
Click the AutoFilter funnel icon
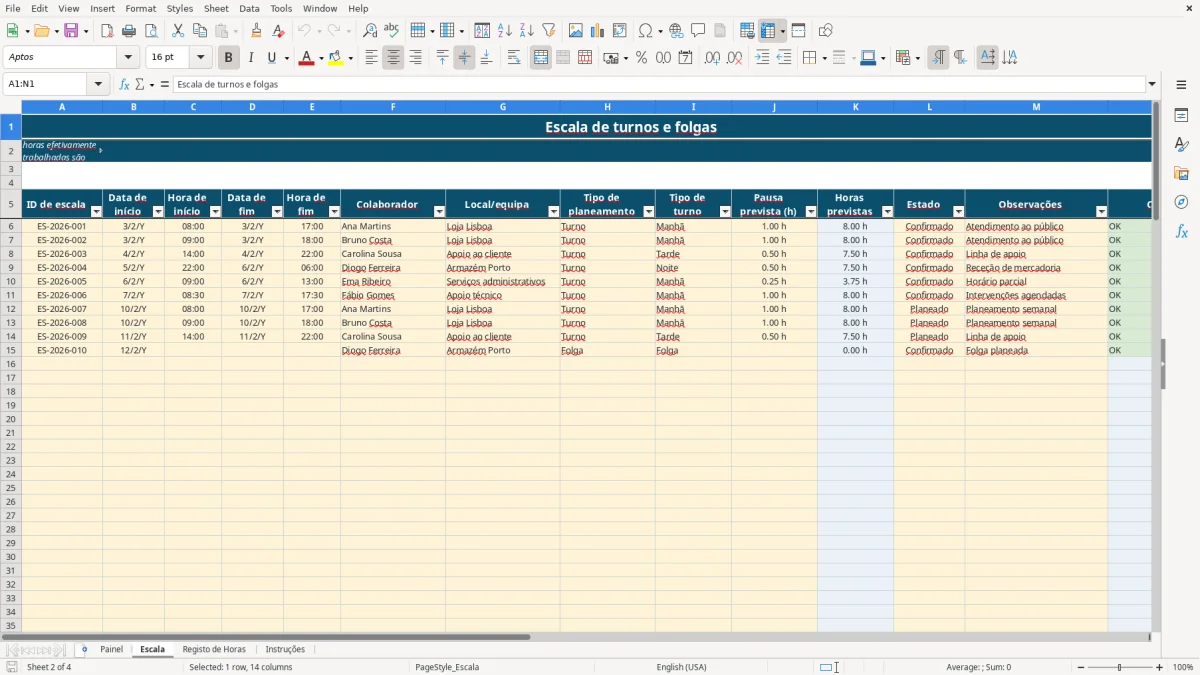549,31
